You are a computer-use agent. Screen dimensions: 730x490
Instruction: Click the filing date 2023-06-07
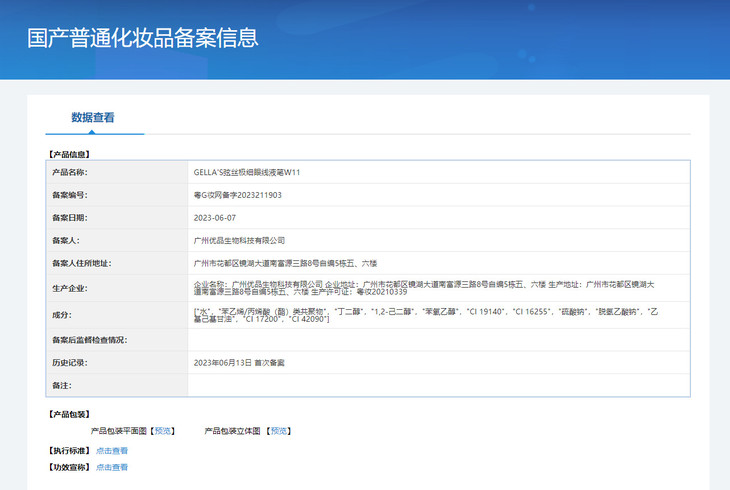pos(214,217)
